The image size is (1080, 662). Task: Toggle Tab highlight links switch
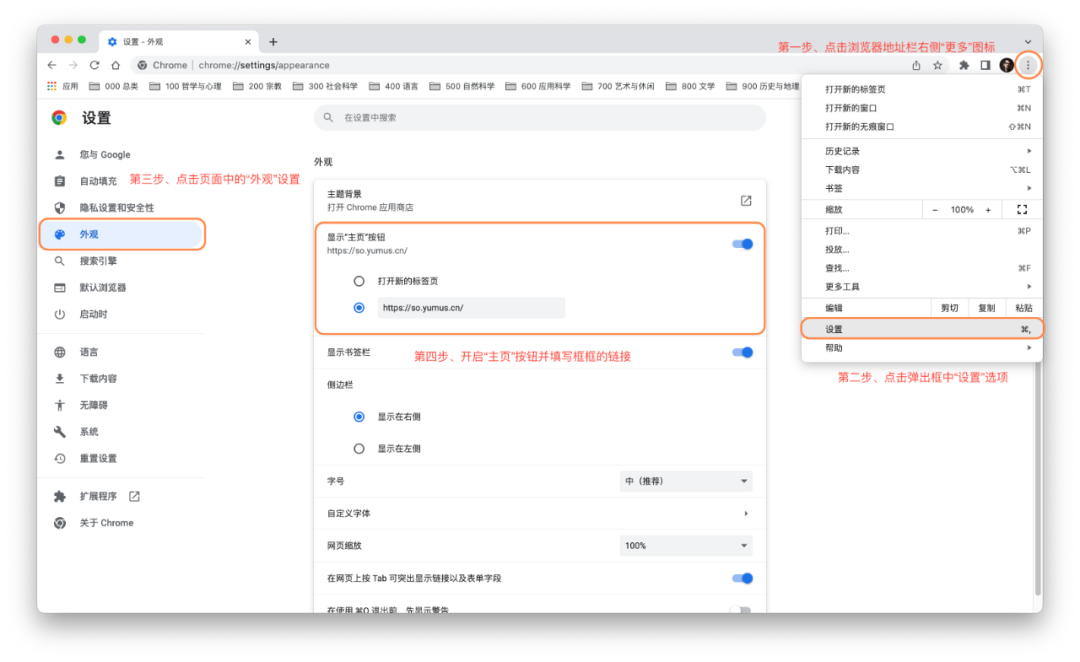(x=742, y=578)
